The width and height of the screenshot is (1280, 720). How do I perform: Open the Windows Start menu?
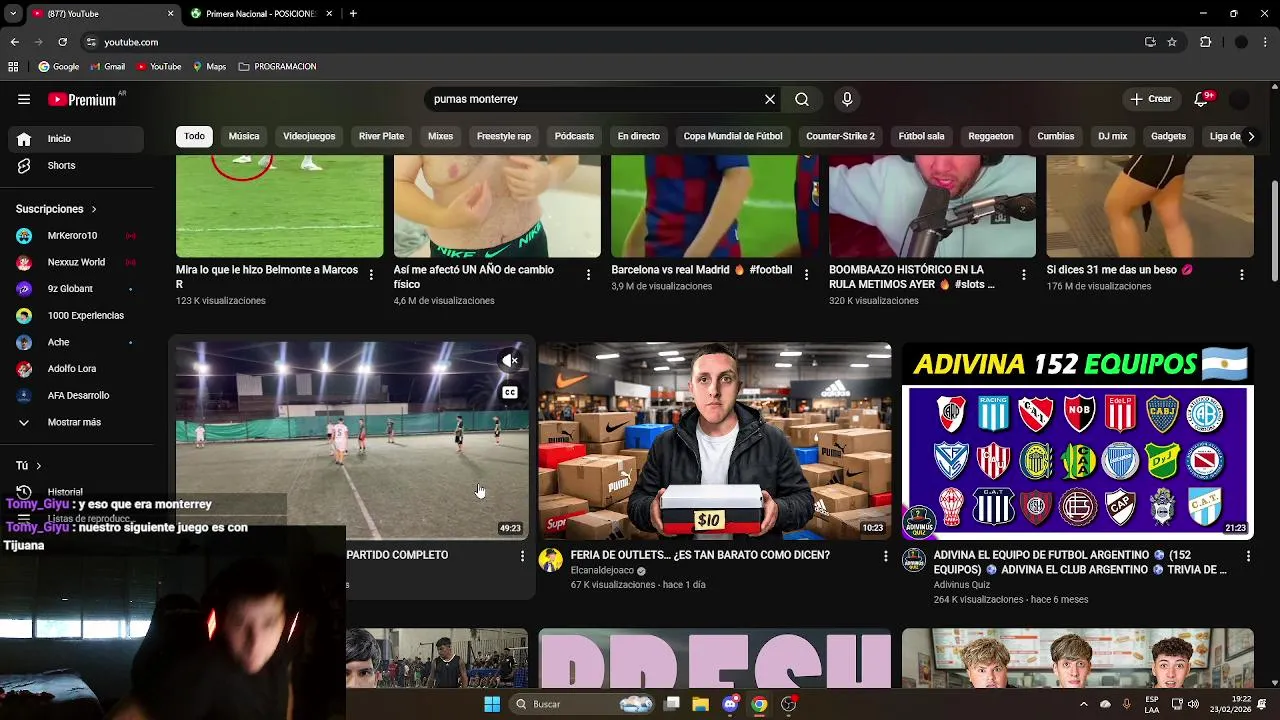(x=492, y=704)
